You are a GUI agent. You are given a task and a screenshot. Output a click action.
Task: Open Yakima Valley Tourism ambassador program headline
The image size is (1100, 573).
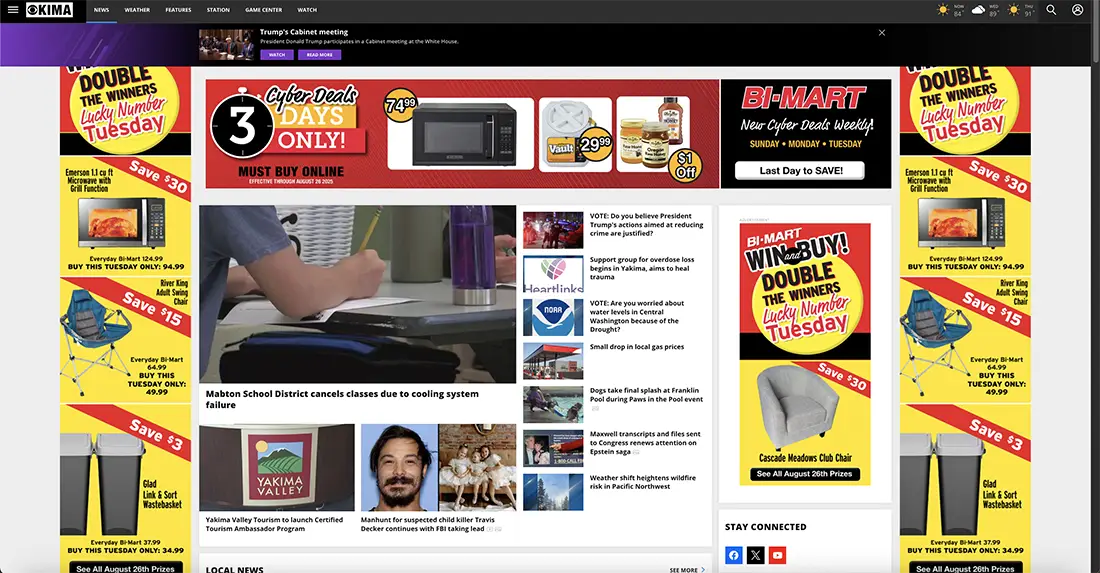(274, 524)
